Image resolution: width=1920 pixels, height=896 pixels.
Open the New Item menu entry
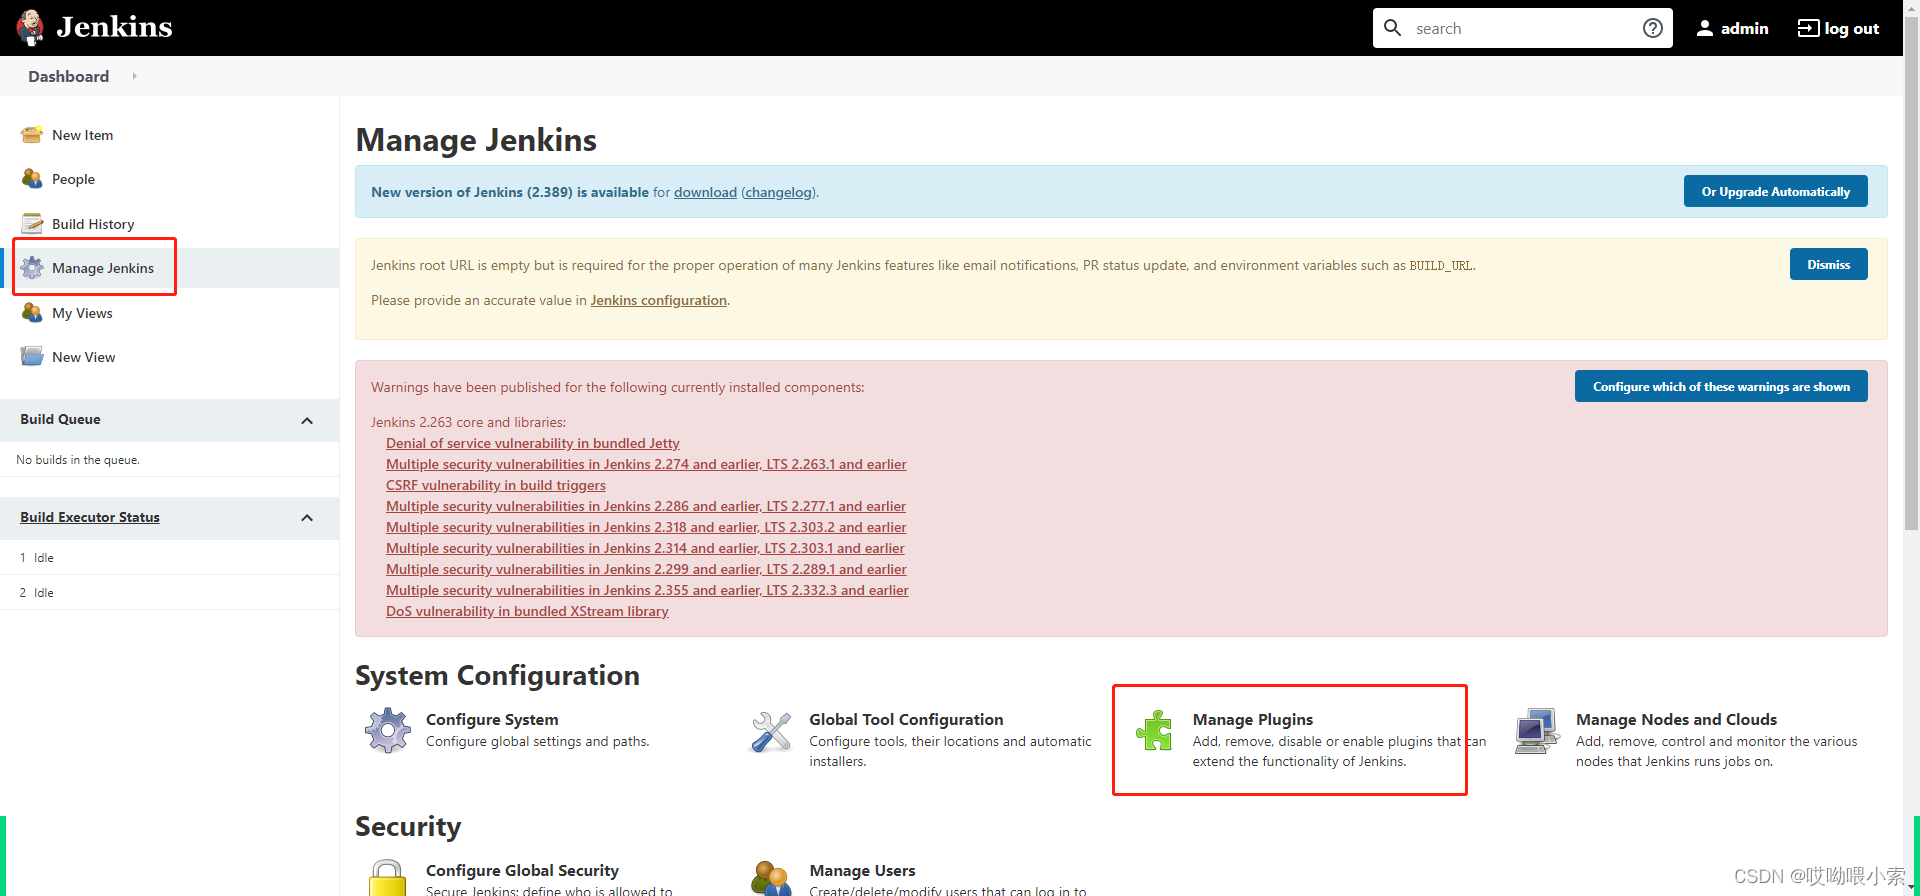click(82, 135)
